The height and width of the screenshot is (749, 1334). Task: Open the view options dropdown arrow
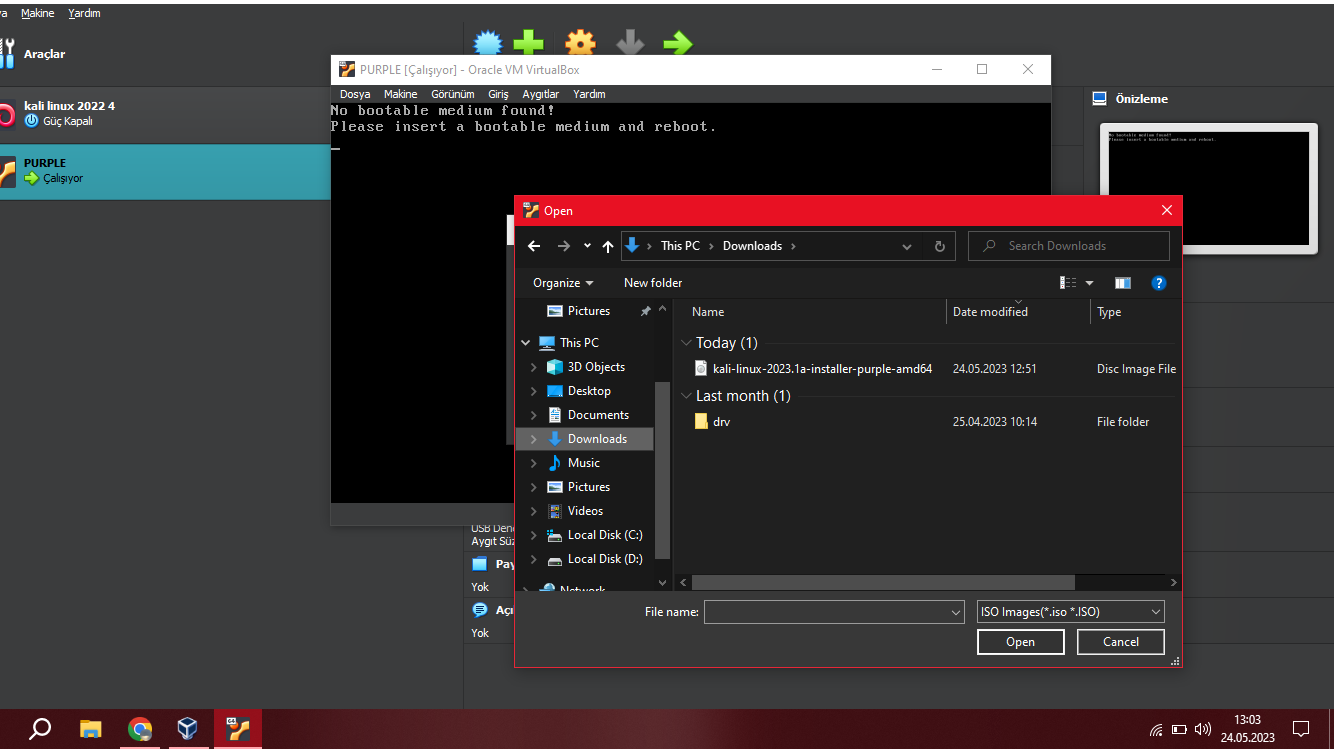[x=1090, y=283]
